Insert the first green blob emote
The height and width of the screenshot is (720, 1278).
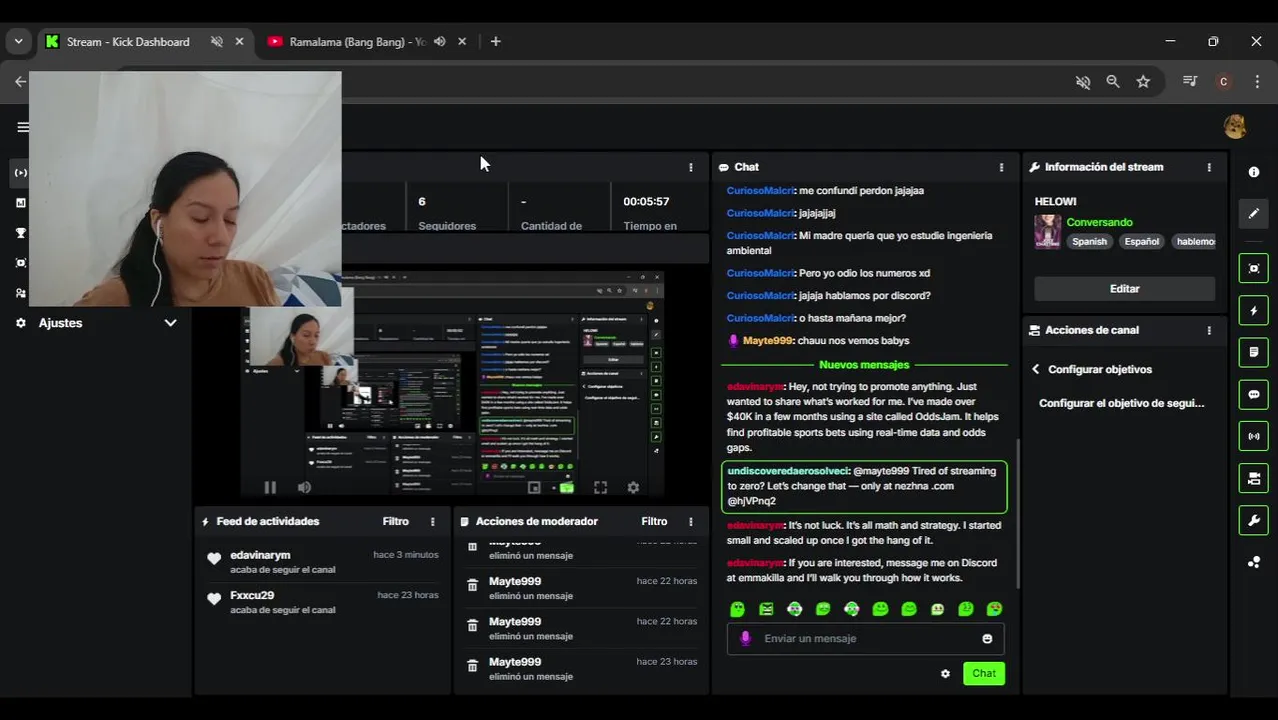tap(737, 608)
